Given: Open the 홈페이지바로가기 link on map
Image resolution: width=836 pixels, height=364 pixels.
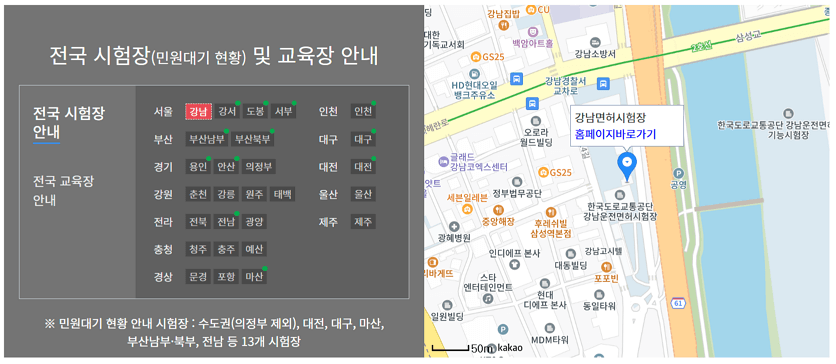Looking at the screenshot, I should (x=615, y=134).
